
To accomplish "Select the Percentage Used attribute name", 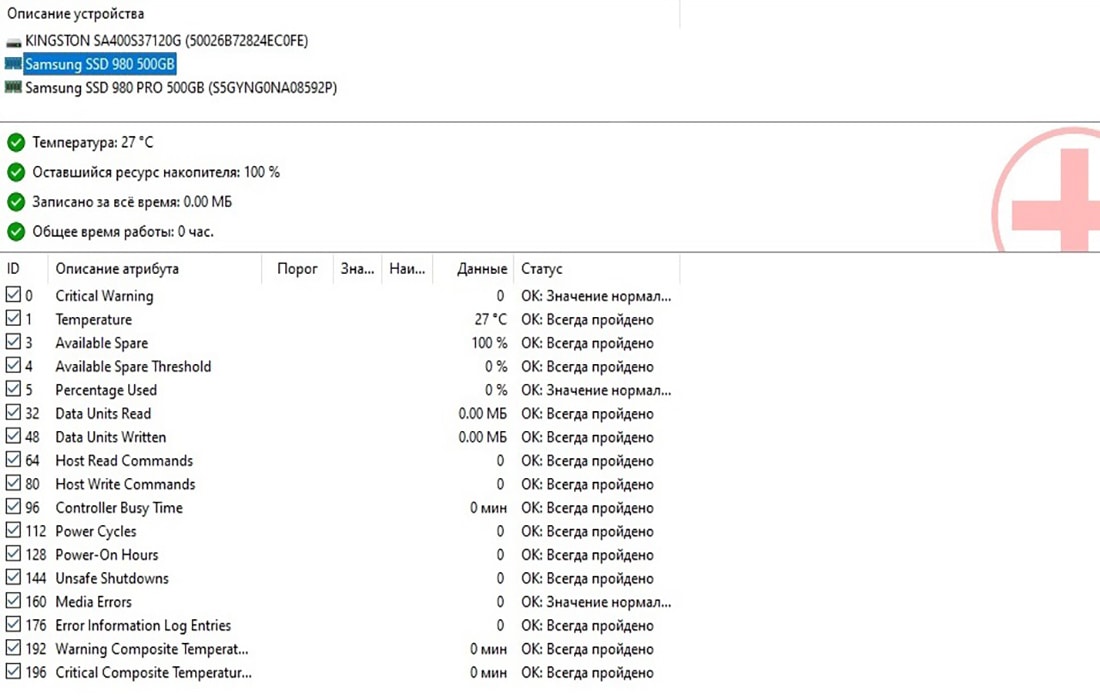I will [106, 390].
